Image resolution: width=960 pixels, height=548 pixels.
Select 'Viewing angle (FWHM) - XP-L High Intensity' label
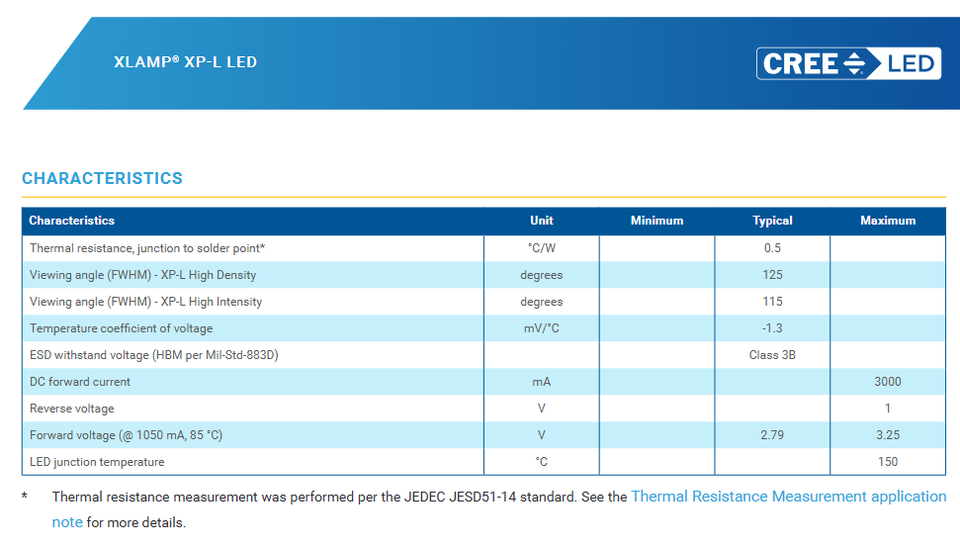tap(146, 302)
